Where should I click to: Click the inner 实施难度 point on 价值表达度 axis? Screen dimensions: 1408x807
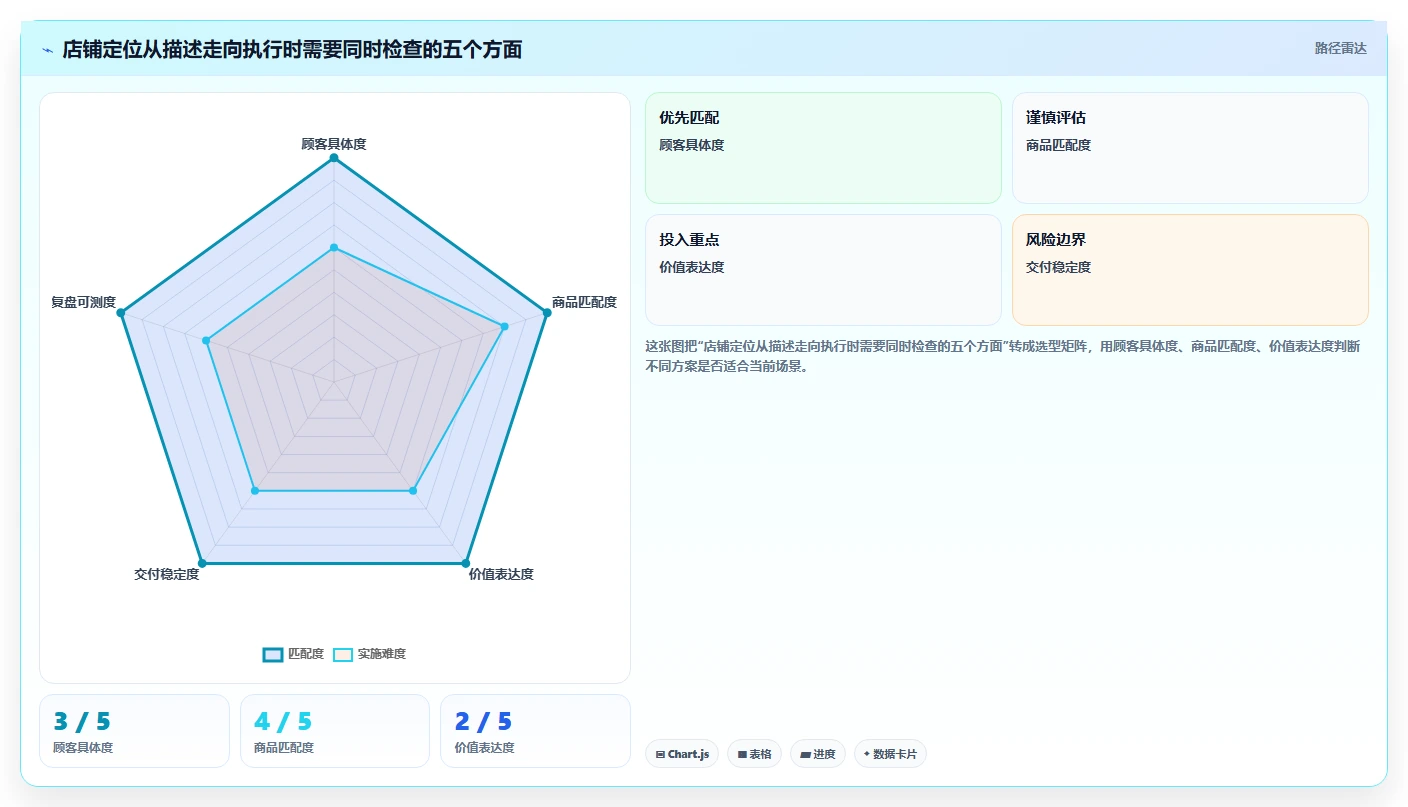[413, 491]
